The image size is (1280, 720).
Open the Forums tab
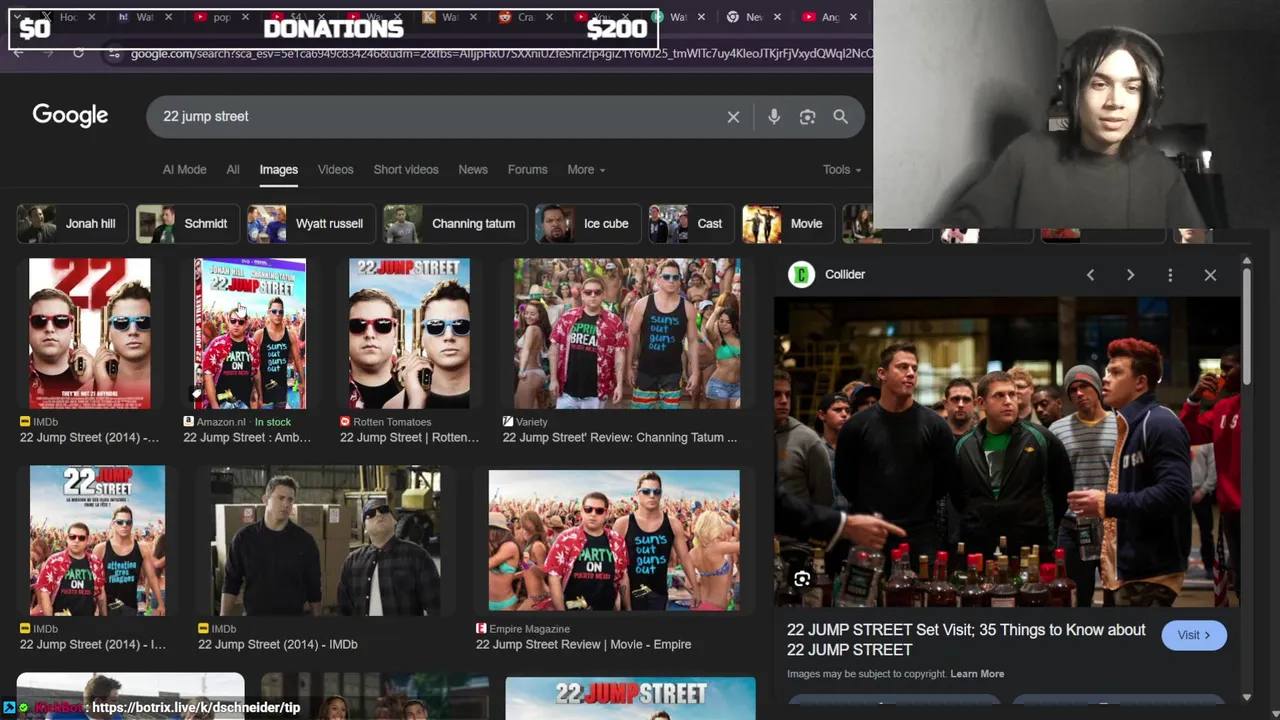[527, 169]
